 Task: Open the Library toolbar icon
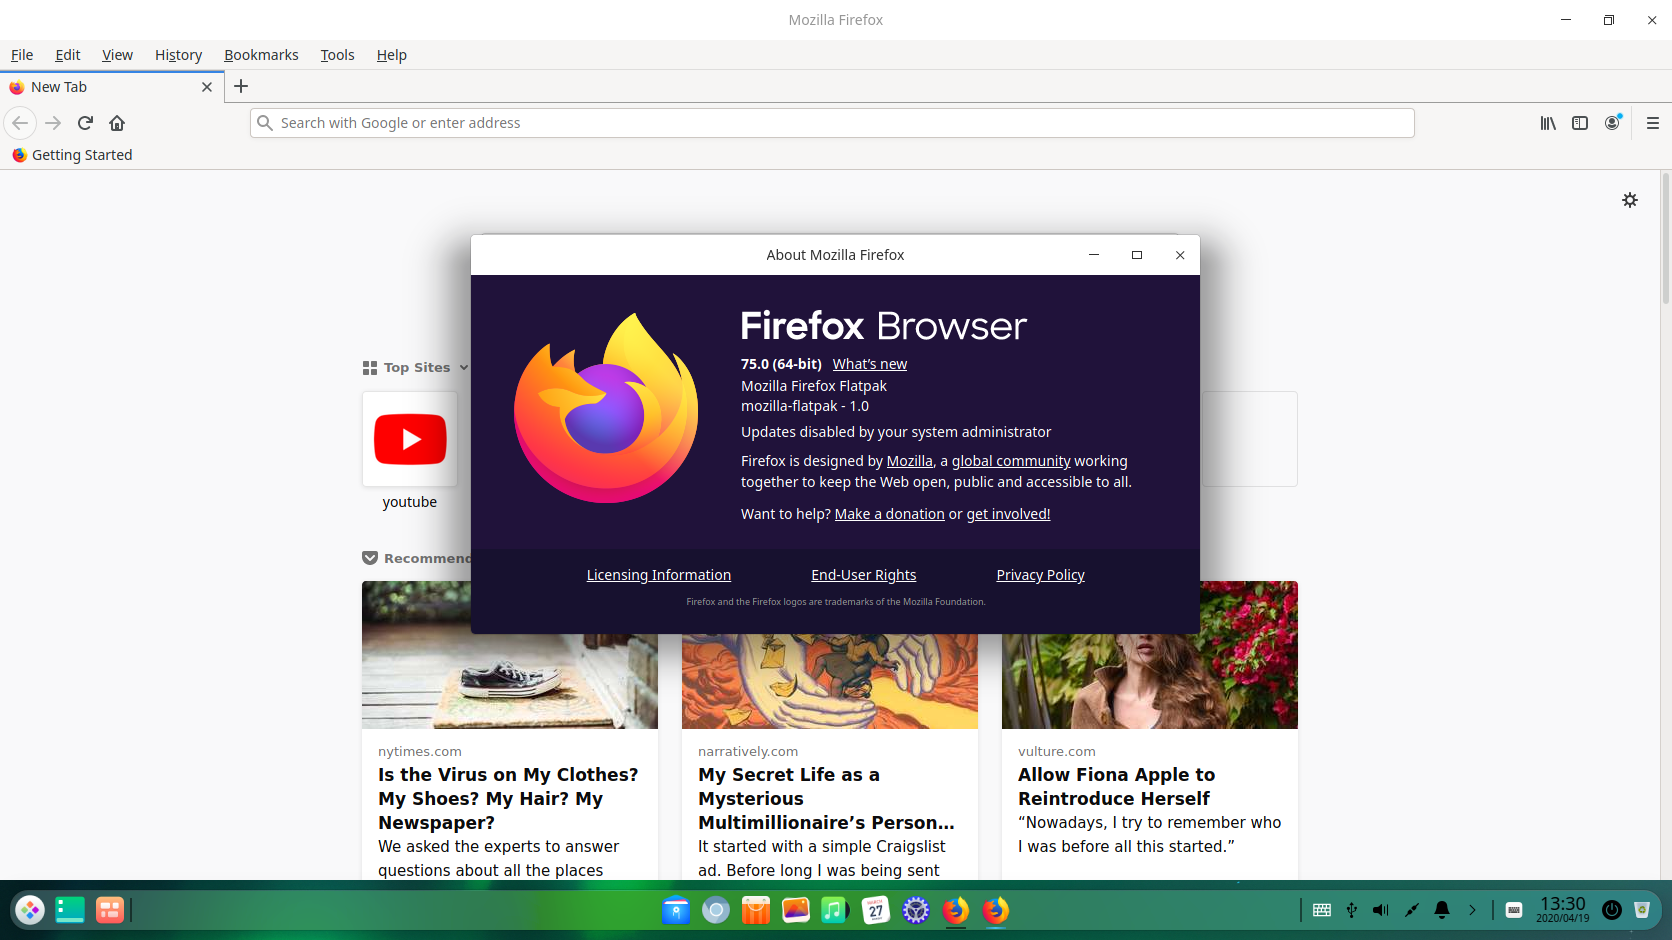coord(1548,123)
